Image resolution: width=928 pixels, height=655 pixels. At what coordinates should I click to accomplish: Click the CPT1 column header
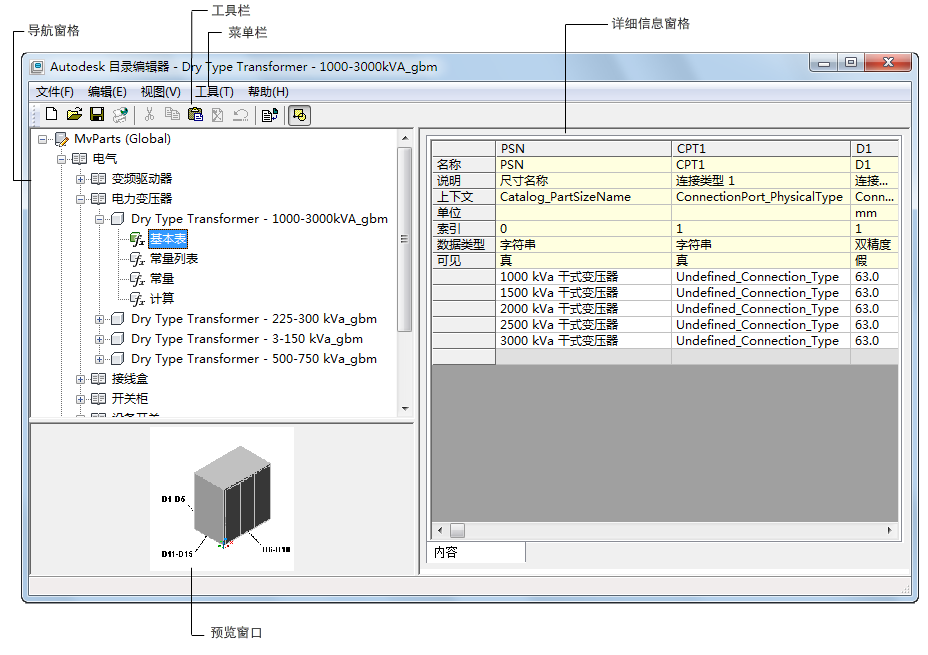pyautogui.click(x=761, y=149)
